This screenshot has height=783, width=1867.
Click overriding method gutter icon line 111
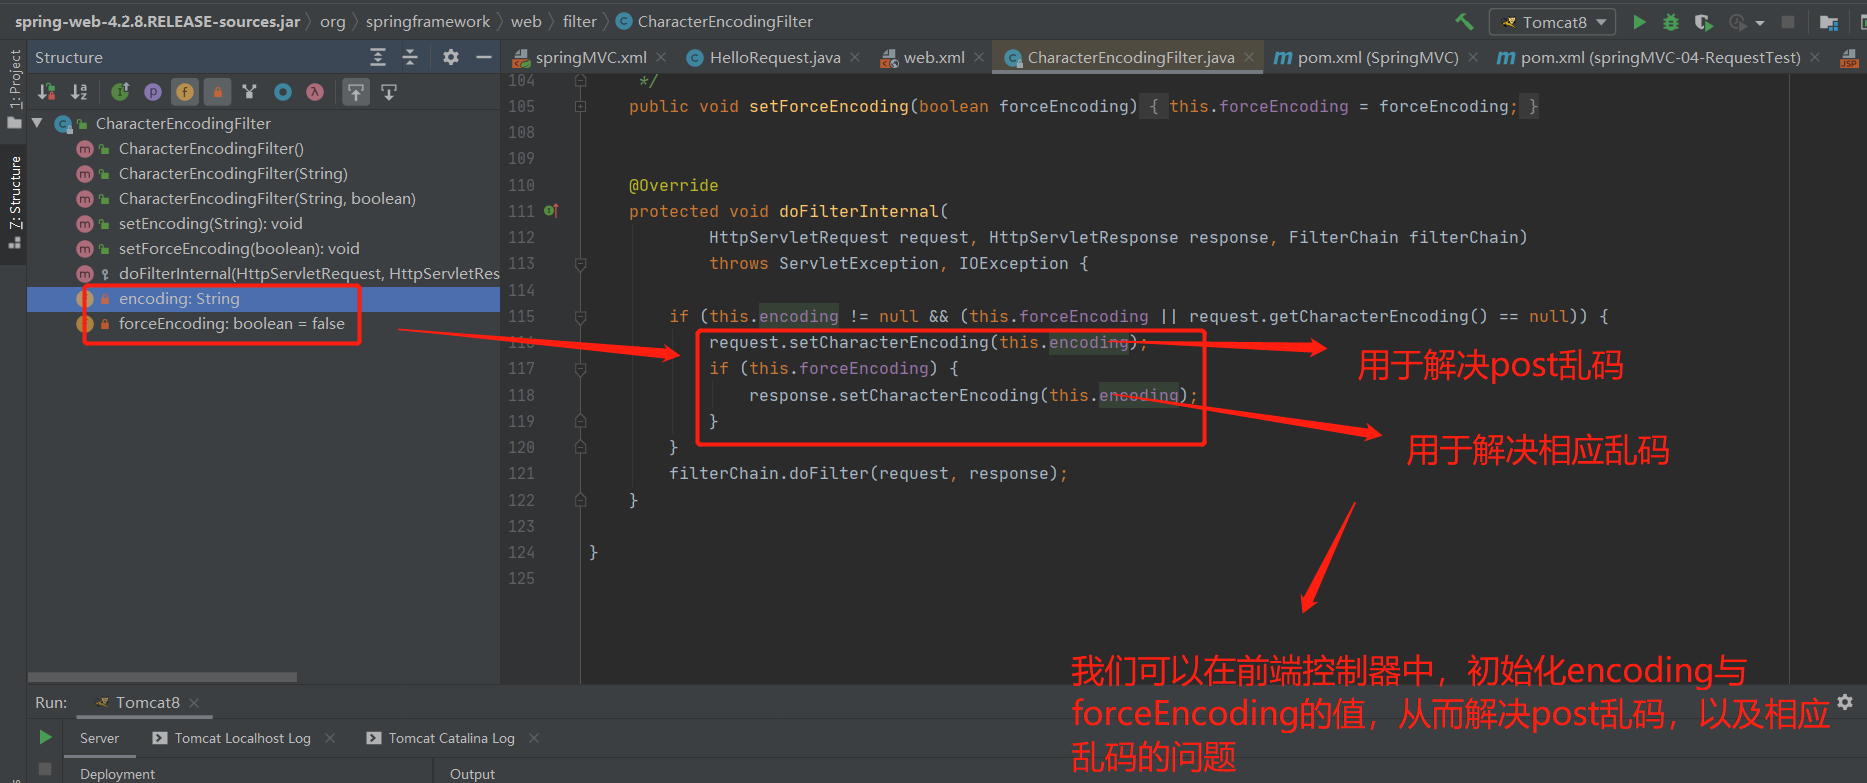click(x=551, y=211)
